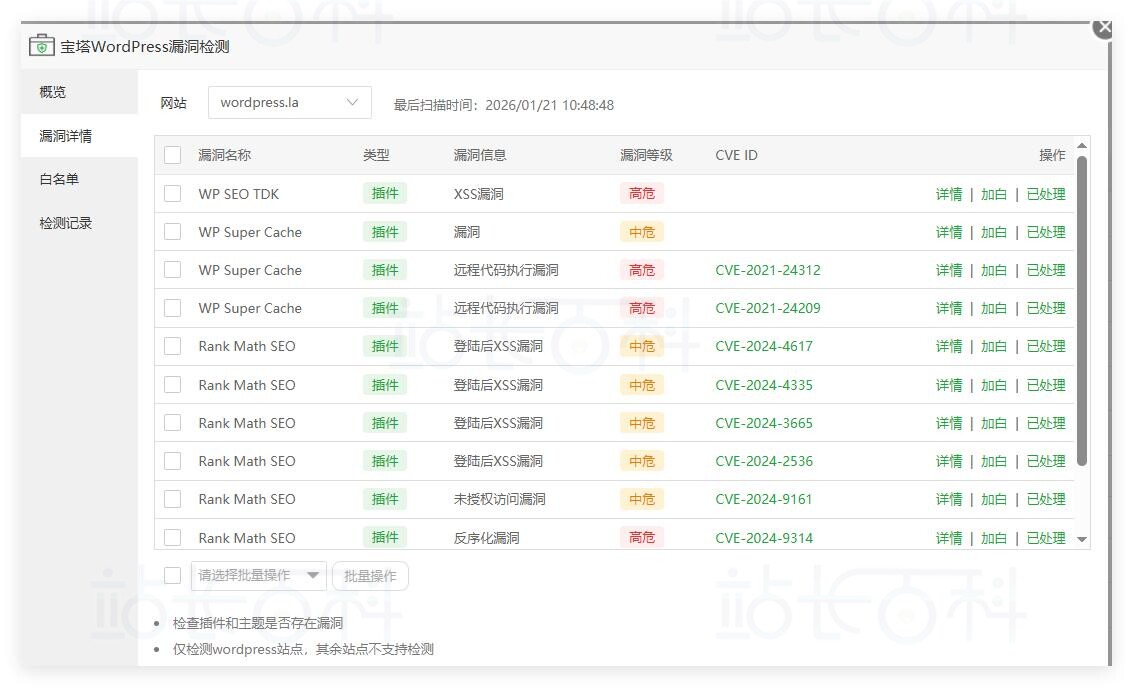Toggle the select-all checkbox in table header
Image resolution: width=1133 pixels, height=687 pixels.
[x=173, y=155]
